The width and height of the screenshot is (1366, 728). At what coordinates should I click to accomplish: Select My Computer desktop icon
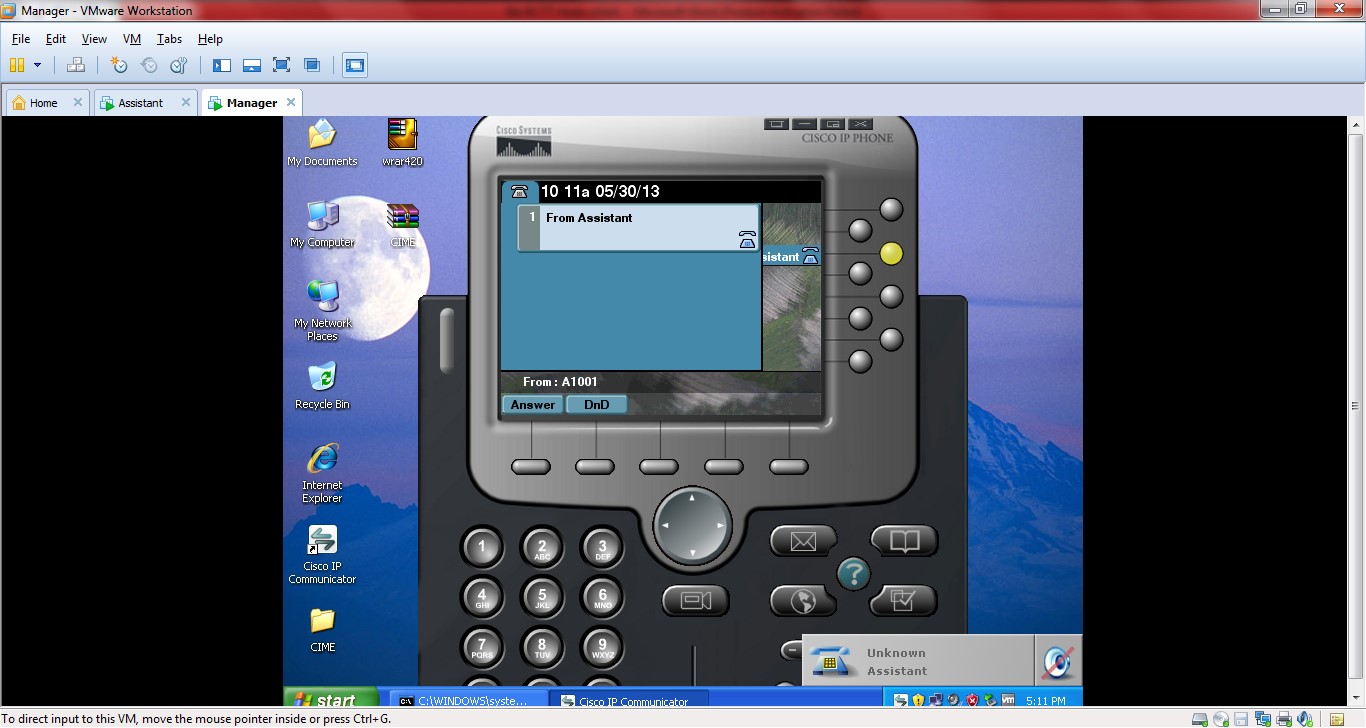pyautogui.click(x=322, y=224)
